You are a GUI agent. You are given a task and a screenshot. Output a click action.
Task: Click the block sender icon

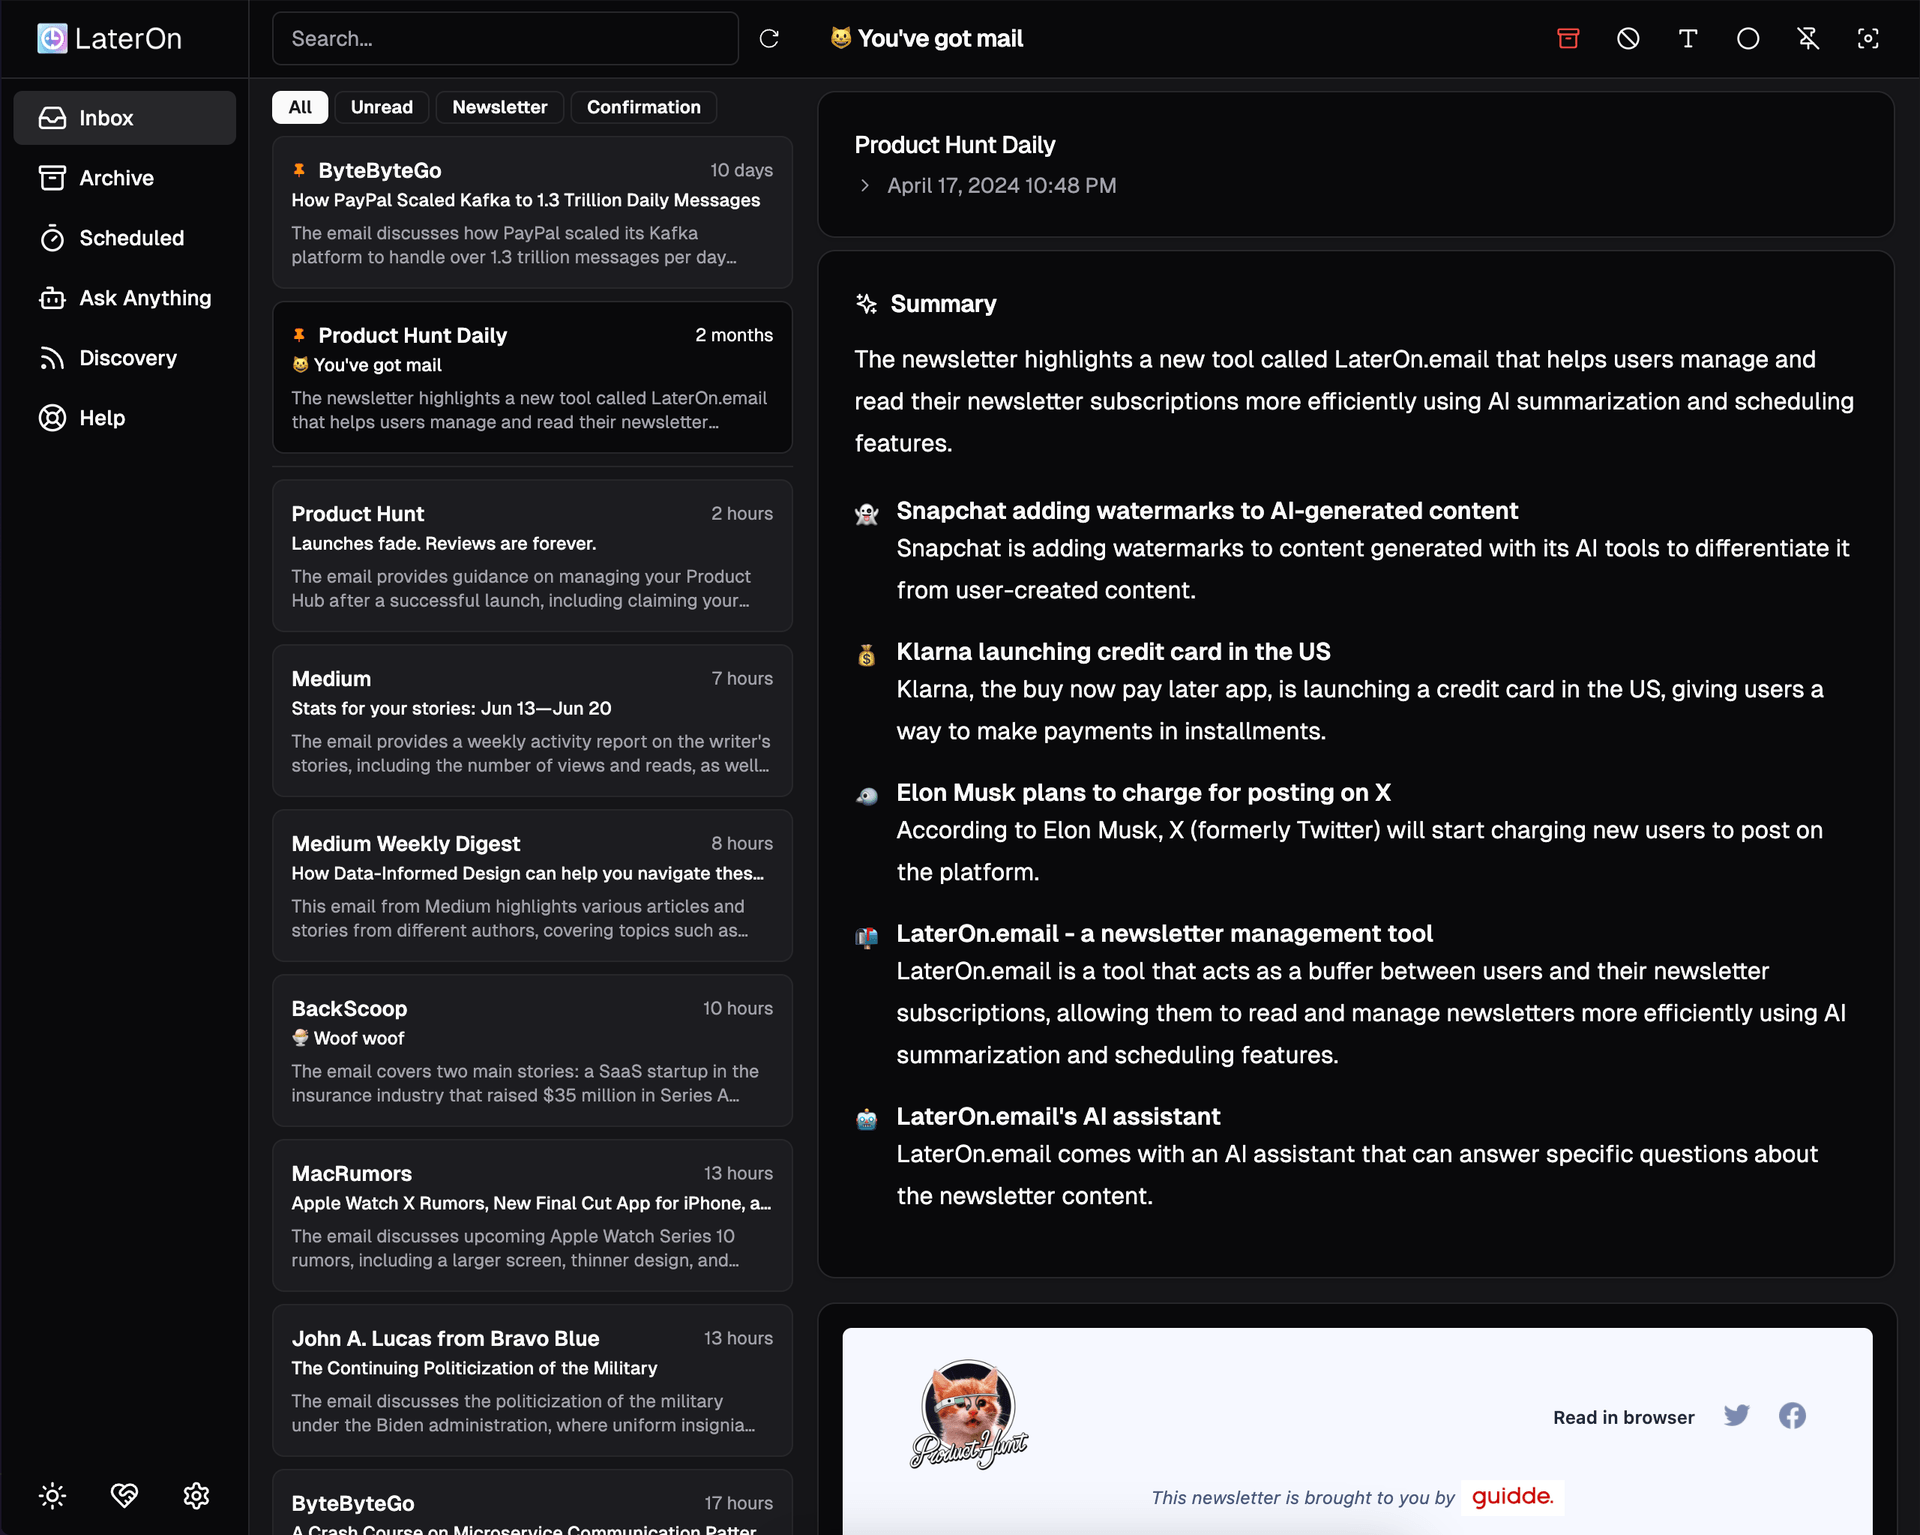tap(1628, 39)
